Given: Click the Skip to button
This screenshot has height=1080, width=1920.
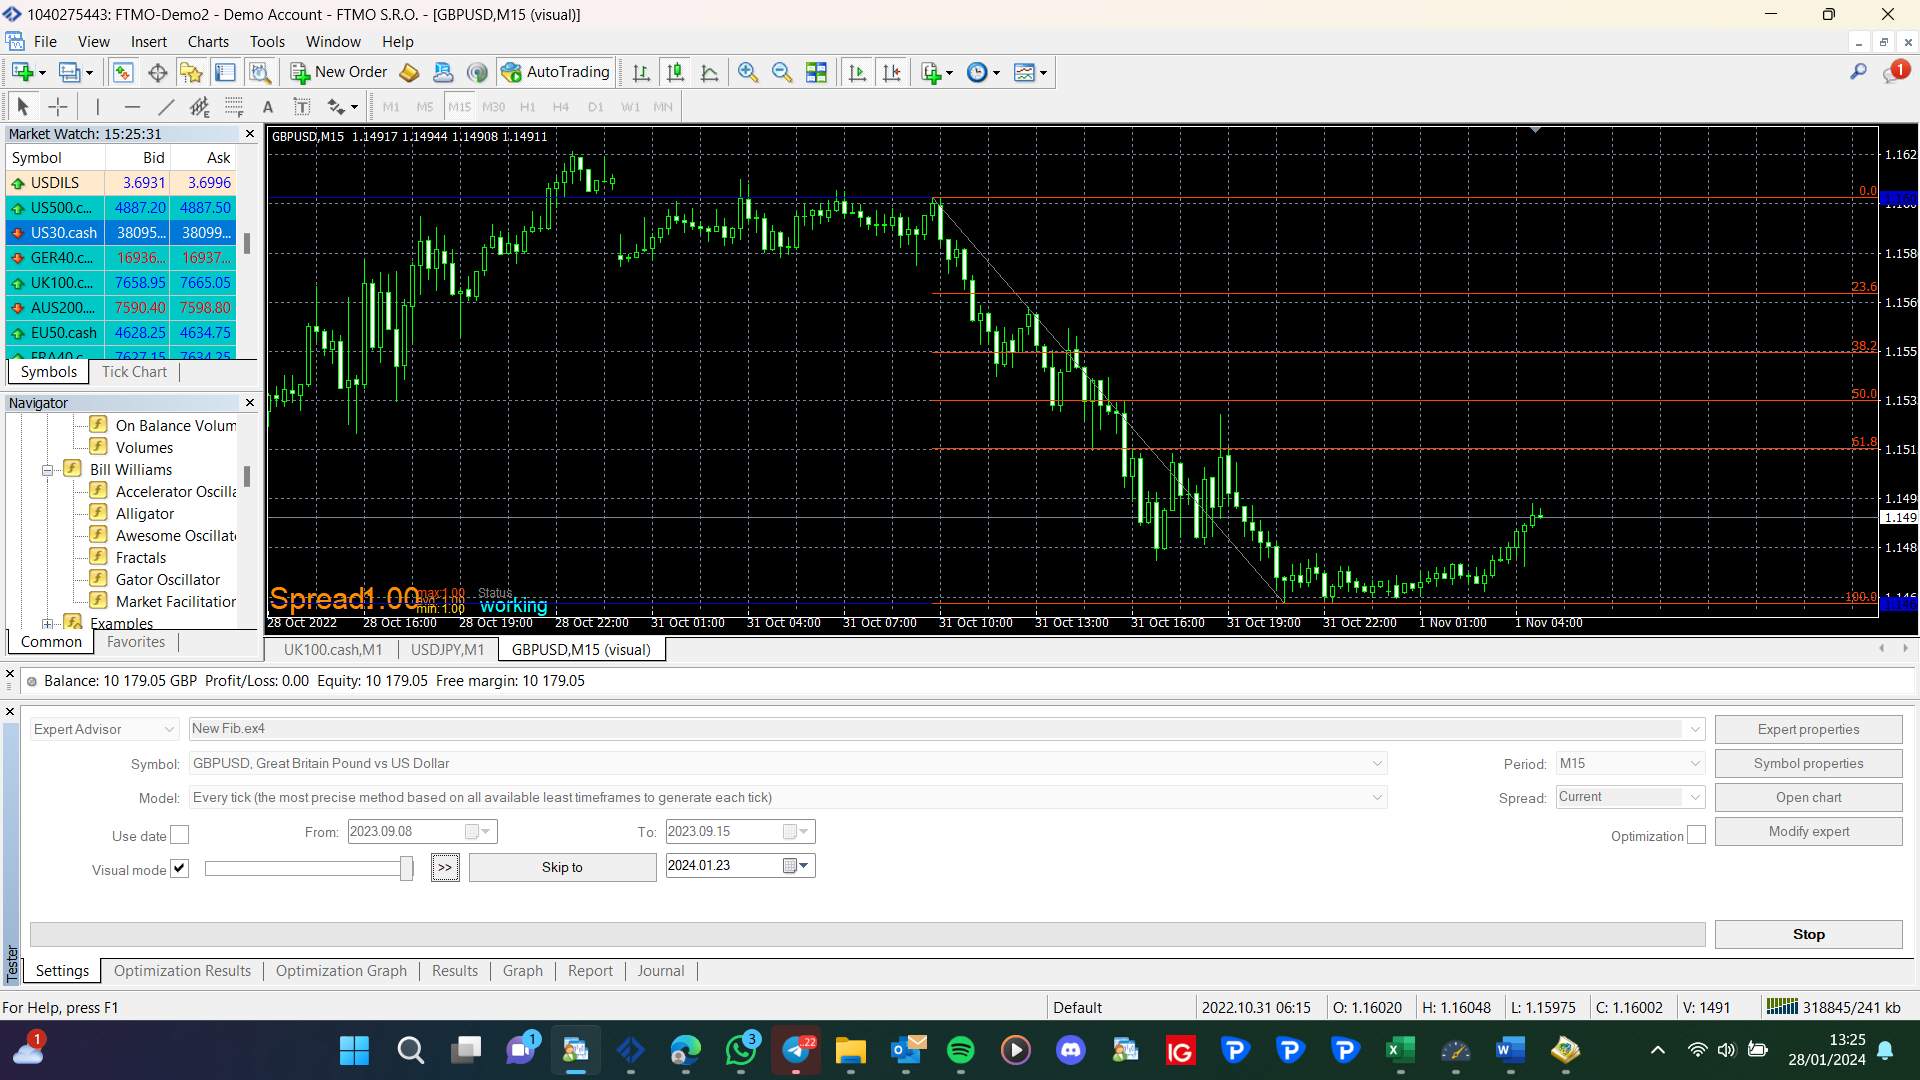Looking at the screenshot, I should (562, 867).
